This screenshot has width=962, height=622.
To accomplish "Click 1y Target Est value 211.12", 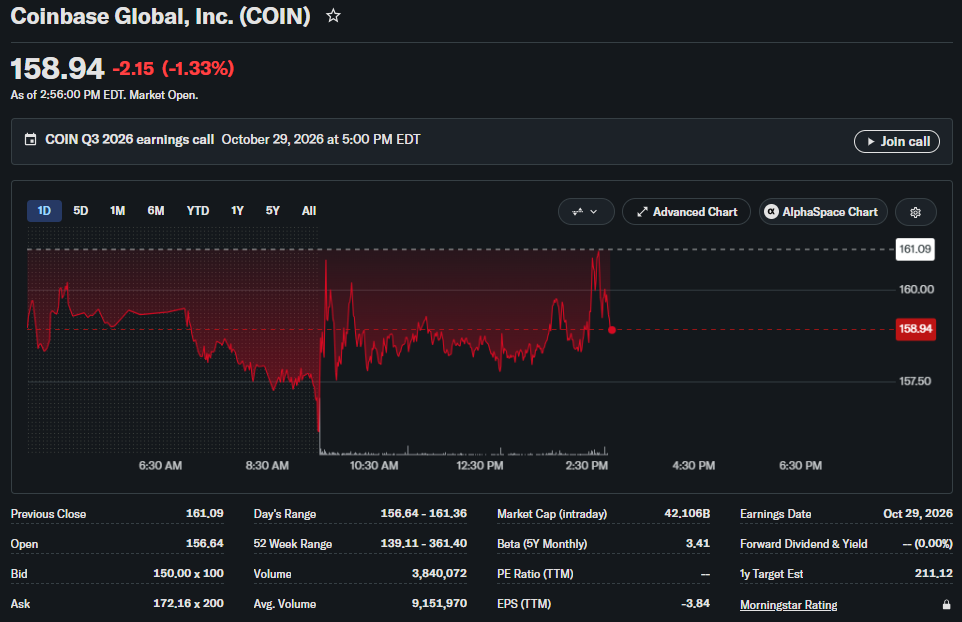I will tap(933, 574).
